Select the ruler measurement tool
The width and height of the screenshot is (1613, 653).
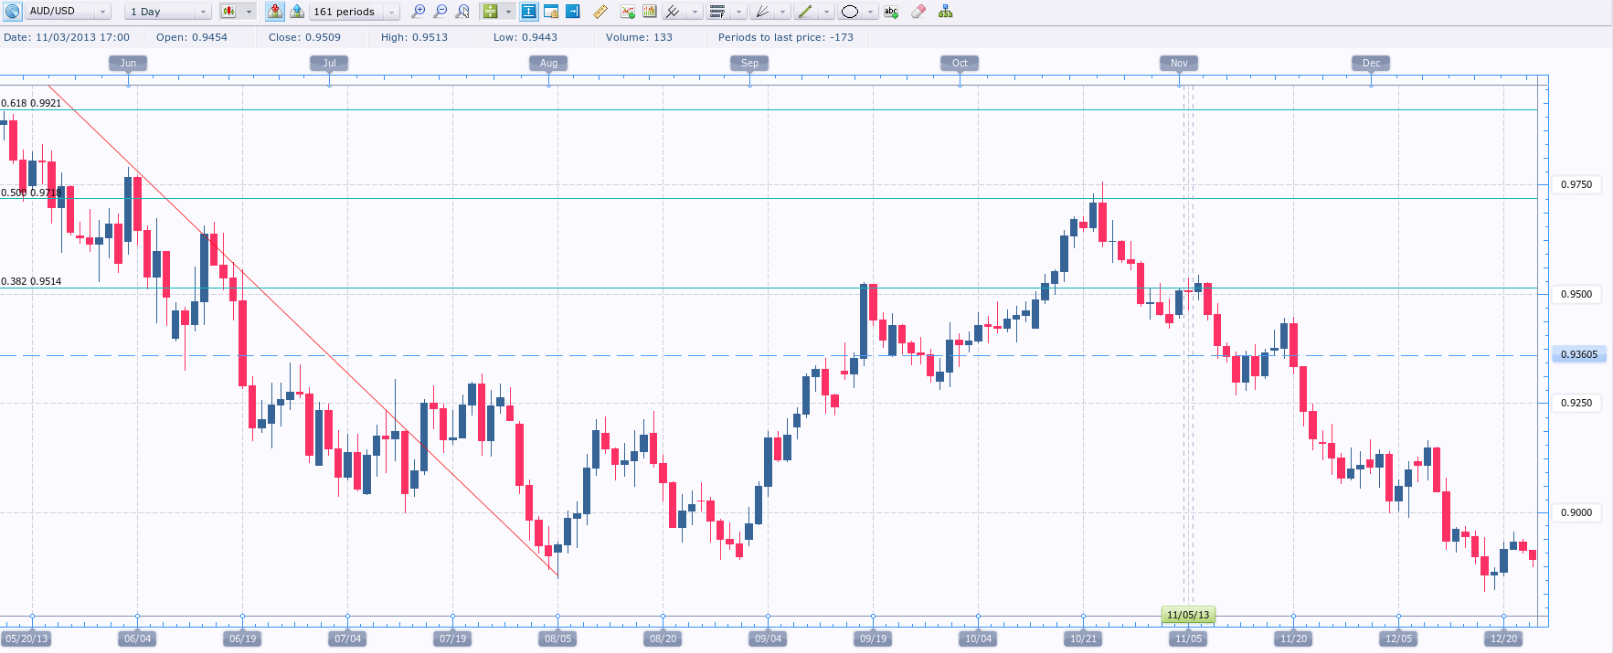[600, 11]
